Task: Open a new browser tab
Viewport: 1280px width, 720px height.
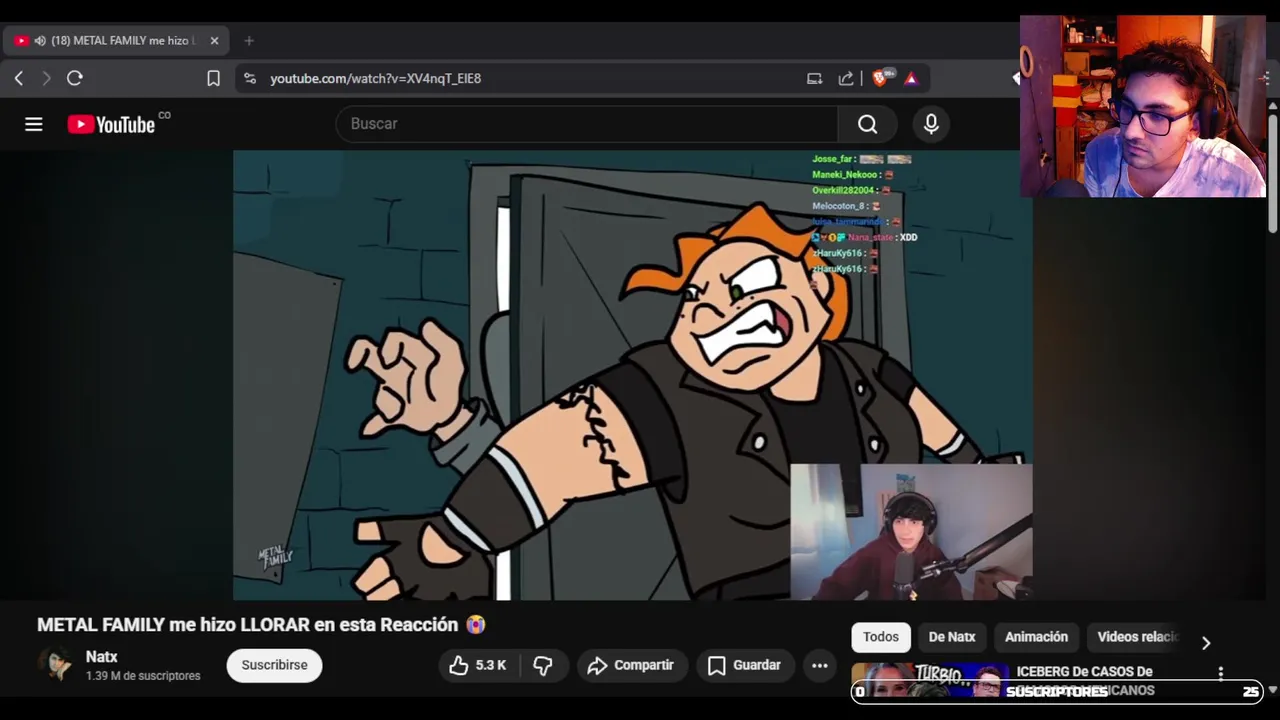Action: tap(249, 41)
